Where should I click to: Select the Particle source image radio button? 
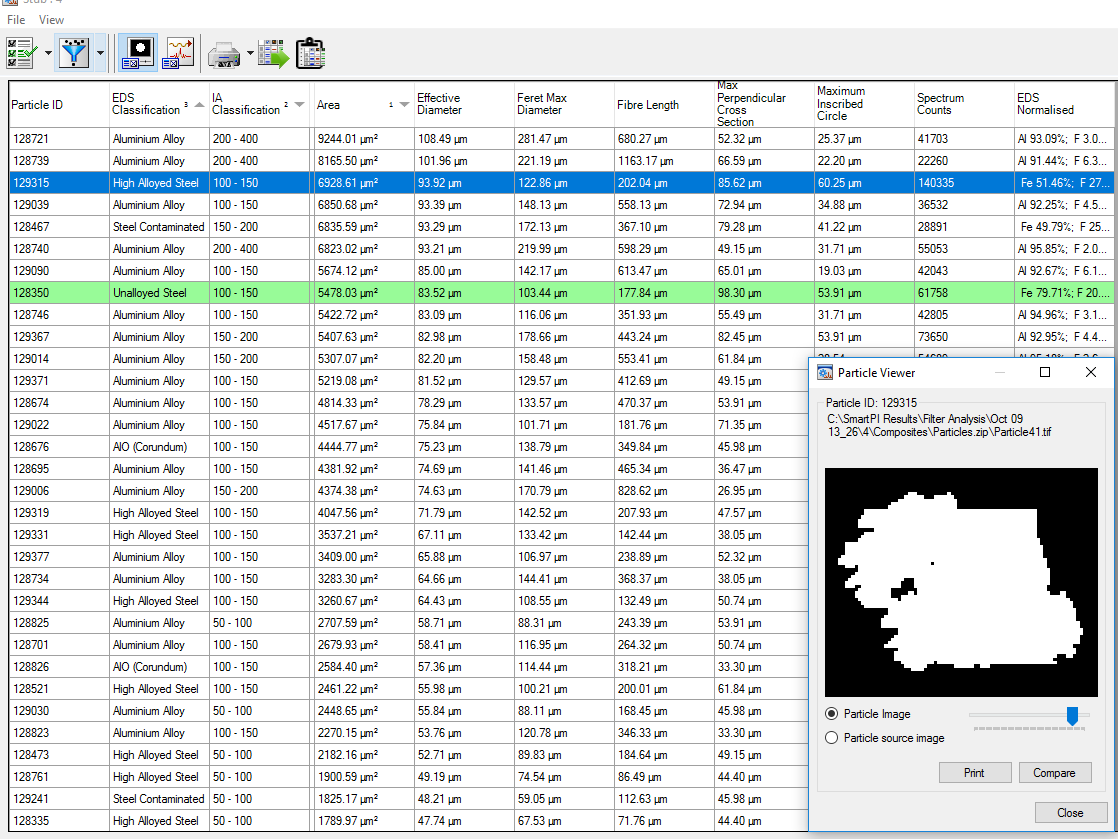tap(831, 738)
